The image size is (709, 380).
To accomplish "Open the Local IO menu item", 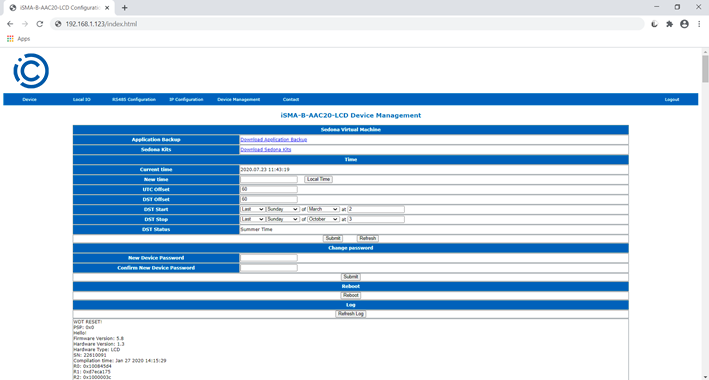I will coord(82,100).
